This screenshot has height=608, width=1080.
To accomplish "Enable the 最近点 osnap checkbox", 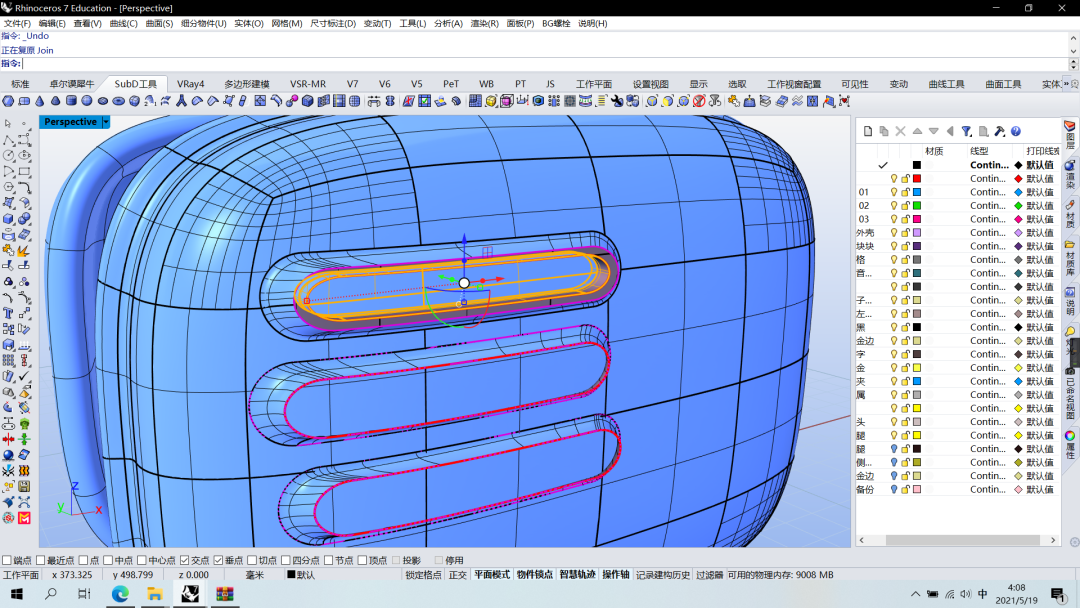I will pos(41,560).
